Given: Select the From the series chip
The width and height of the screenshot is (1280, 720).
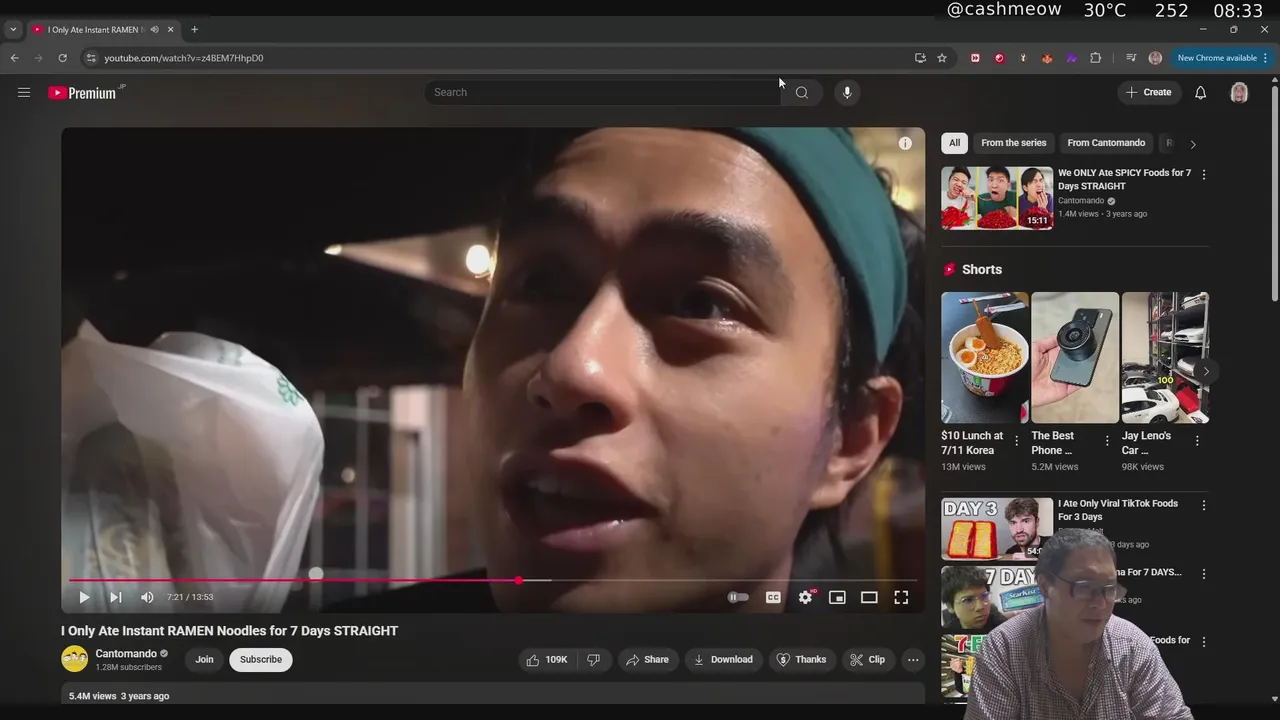Looking at the screenshot, I should click(x=1013, y=143).
